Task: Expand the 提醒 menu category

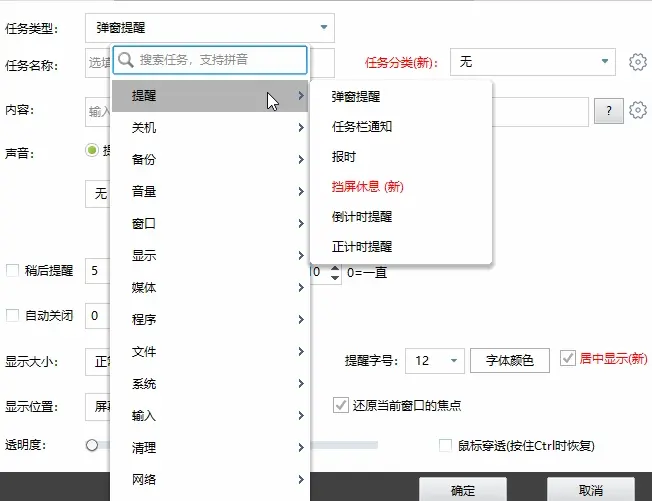Action: [x=210, y=96]
